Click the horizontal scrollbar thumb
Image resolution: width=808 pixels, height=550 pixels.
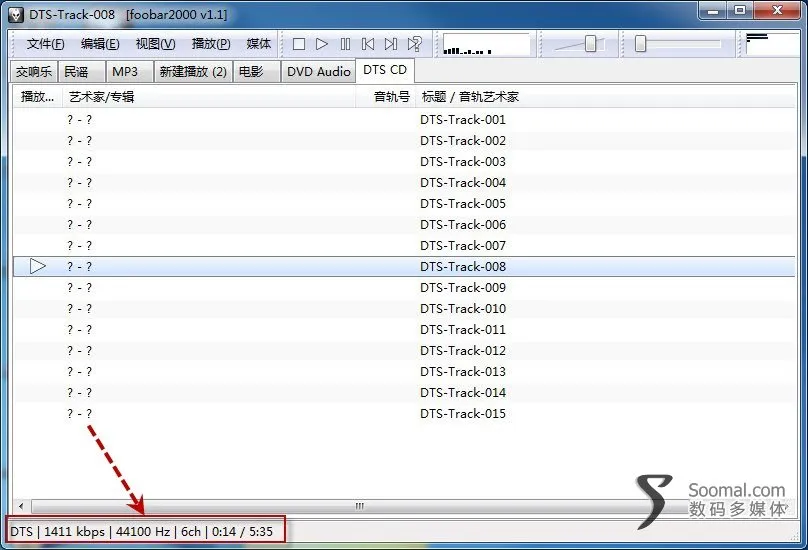coord(359,506)
